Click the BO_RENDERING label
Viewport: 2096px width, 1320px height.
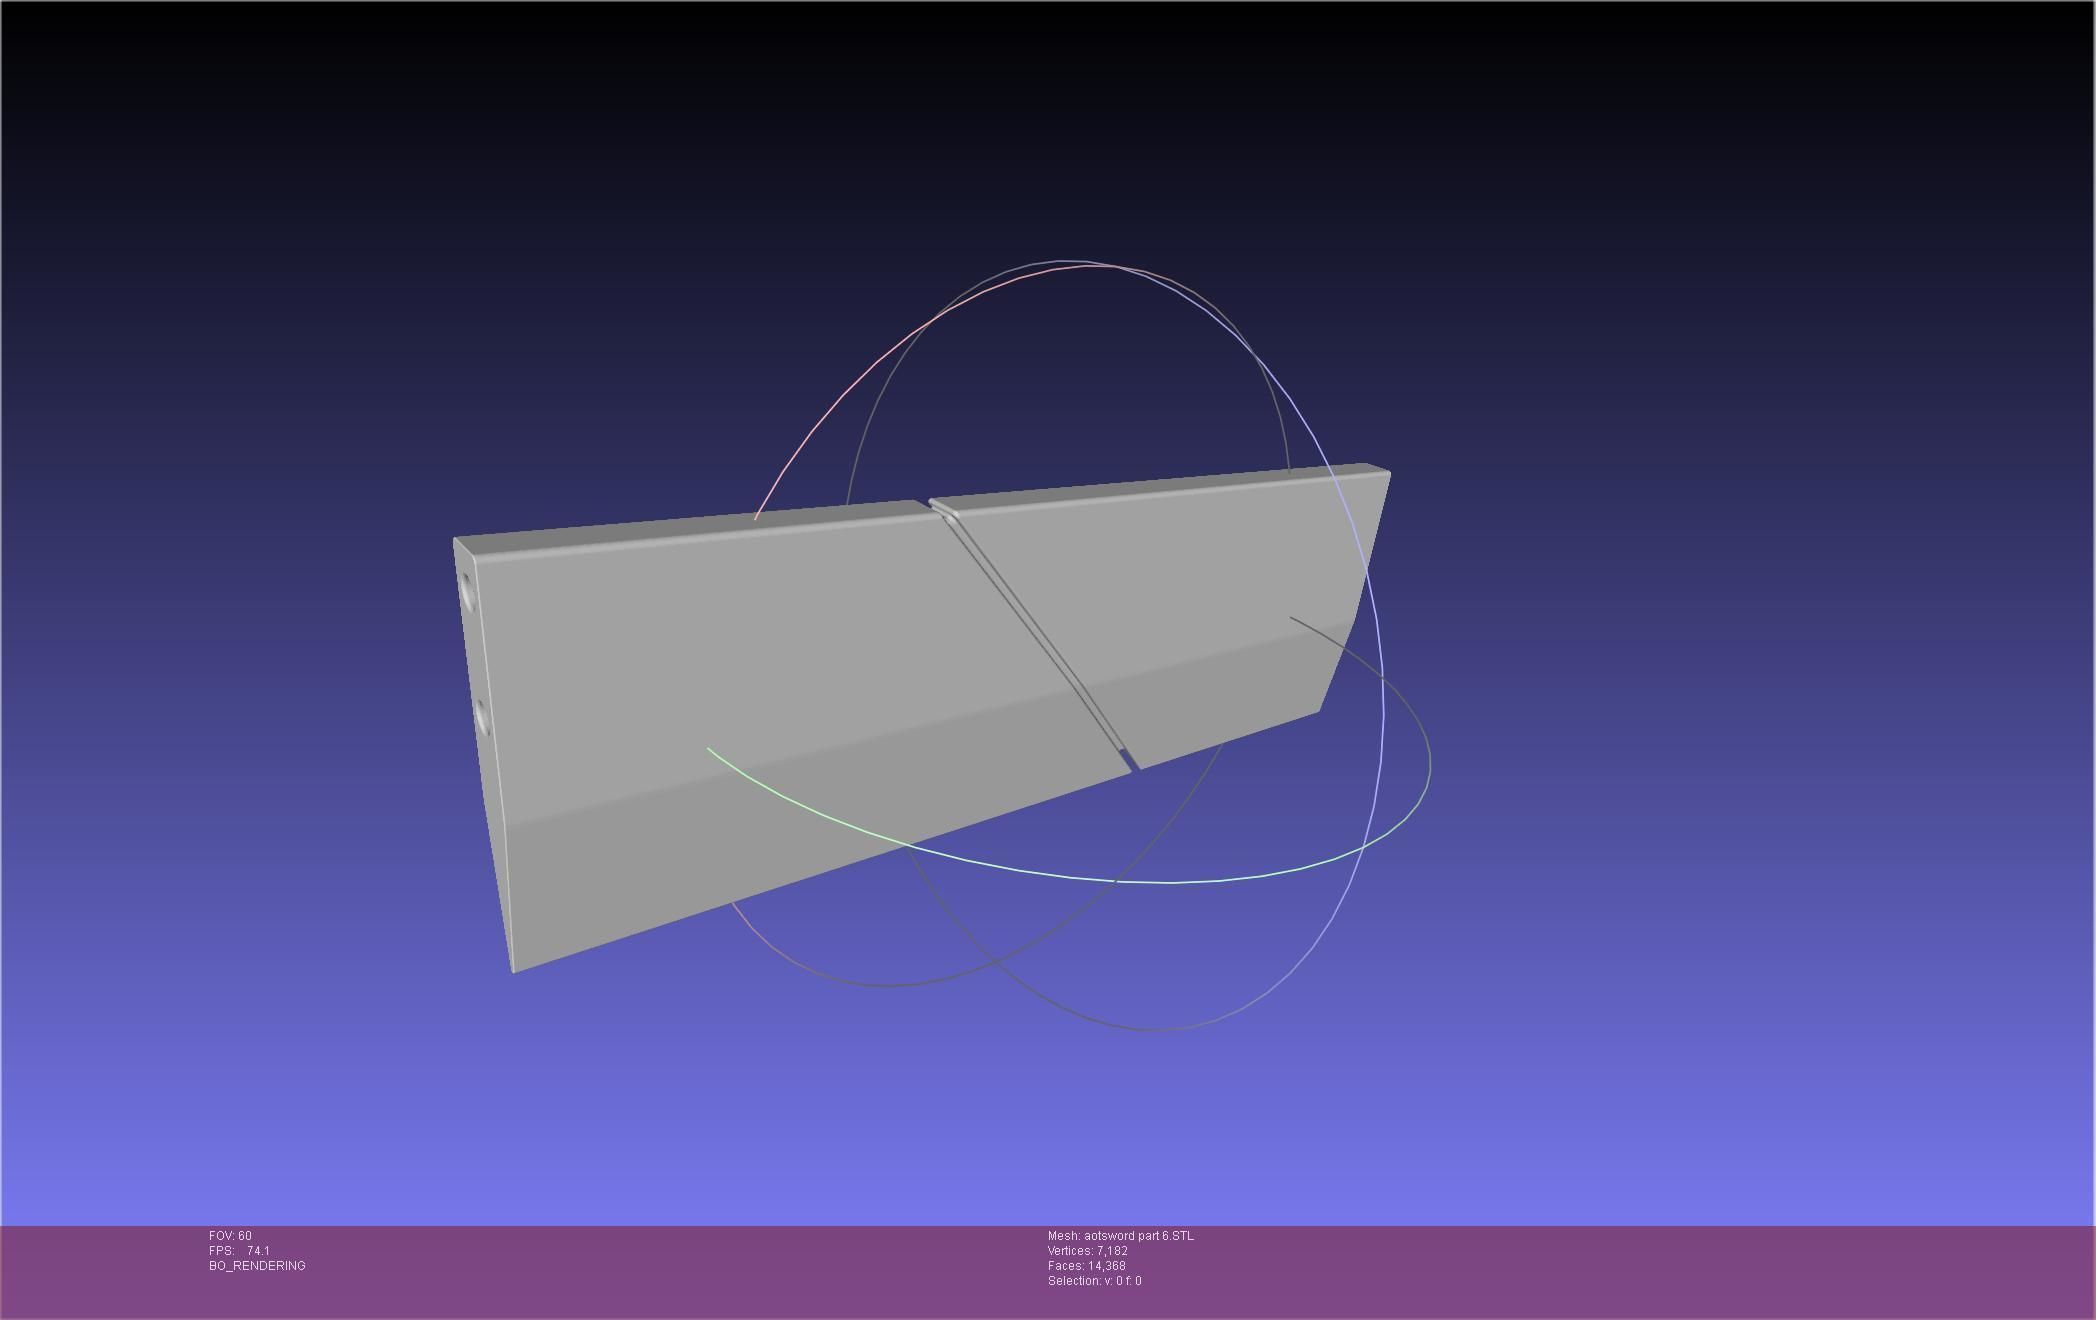257,1266
